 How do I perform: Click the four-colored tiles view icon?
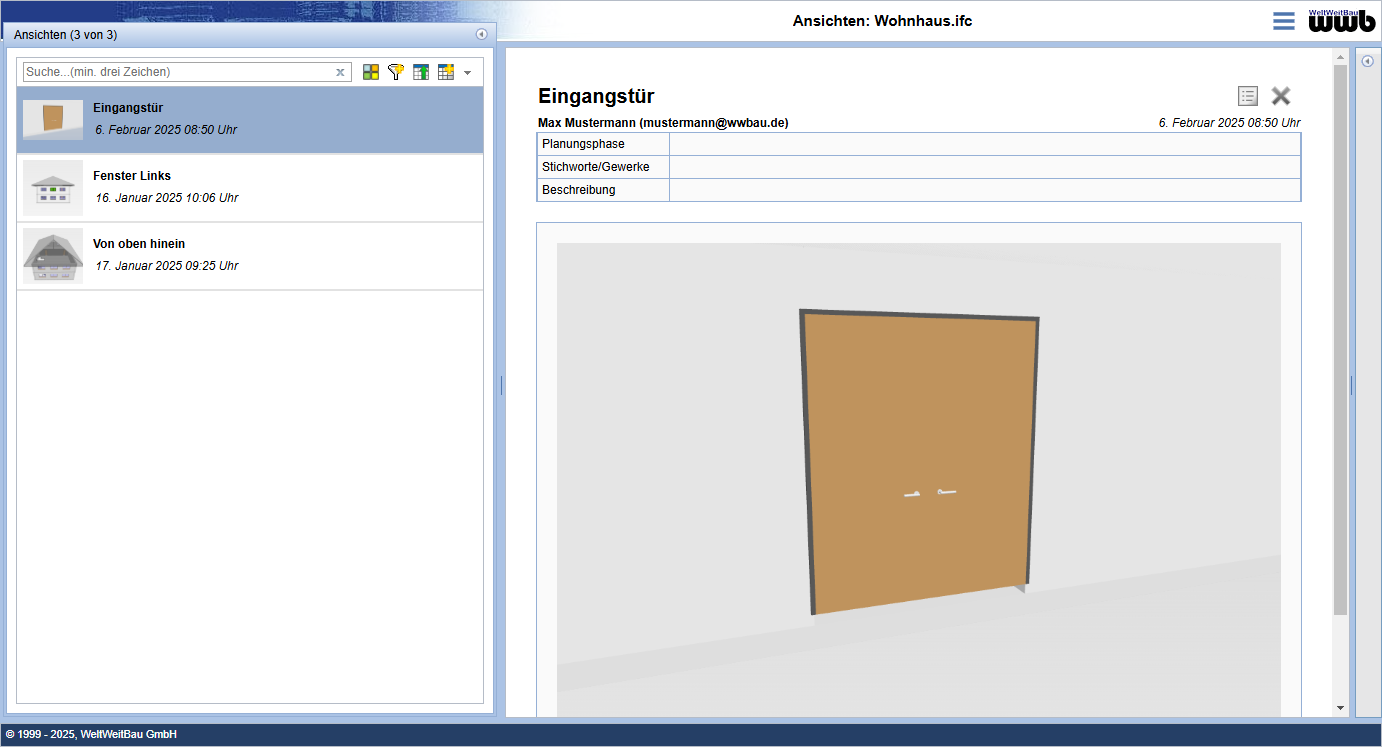(371, 72)
